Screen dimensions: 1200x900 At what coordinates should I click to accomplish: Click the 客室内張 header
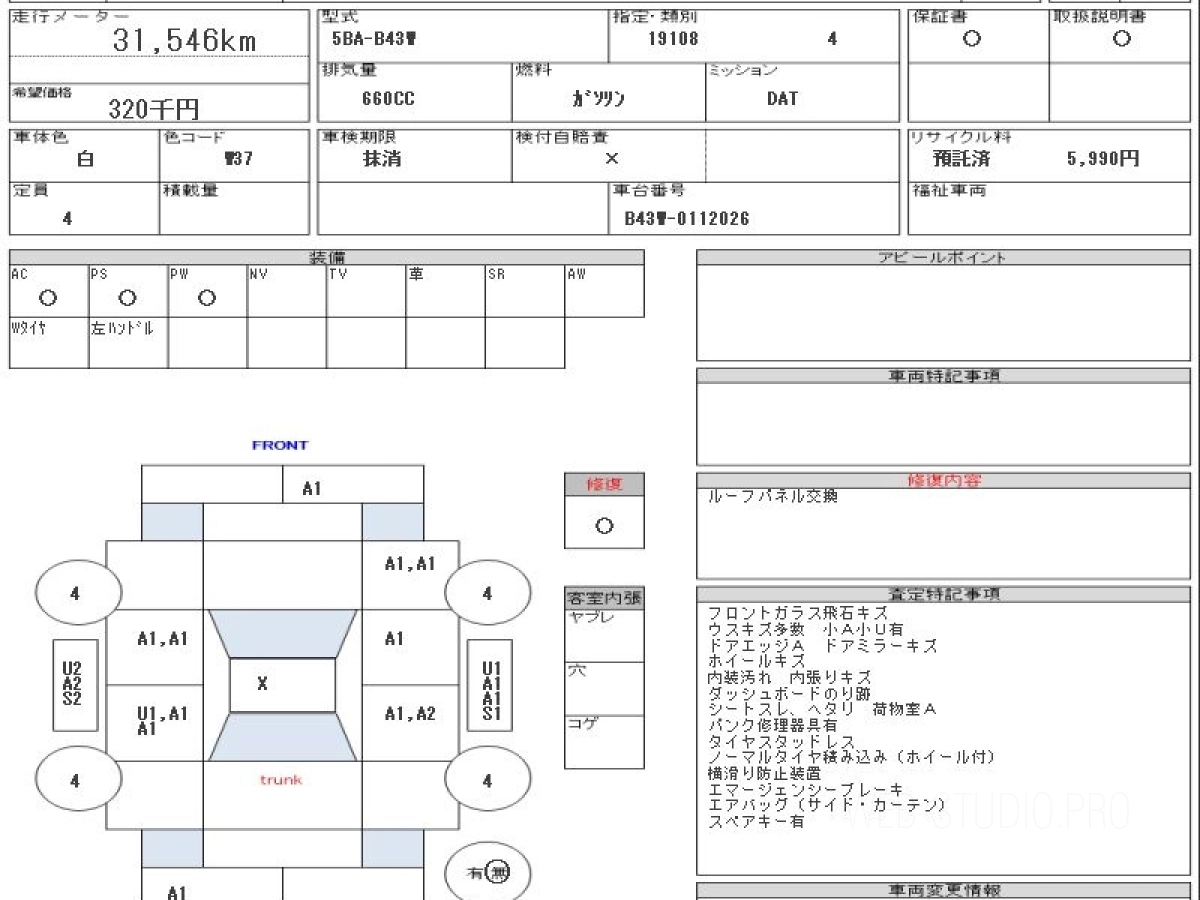[604, 599]
